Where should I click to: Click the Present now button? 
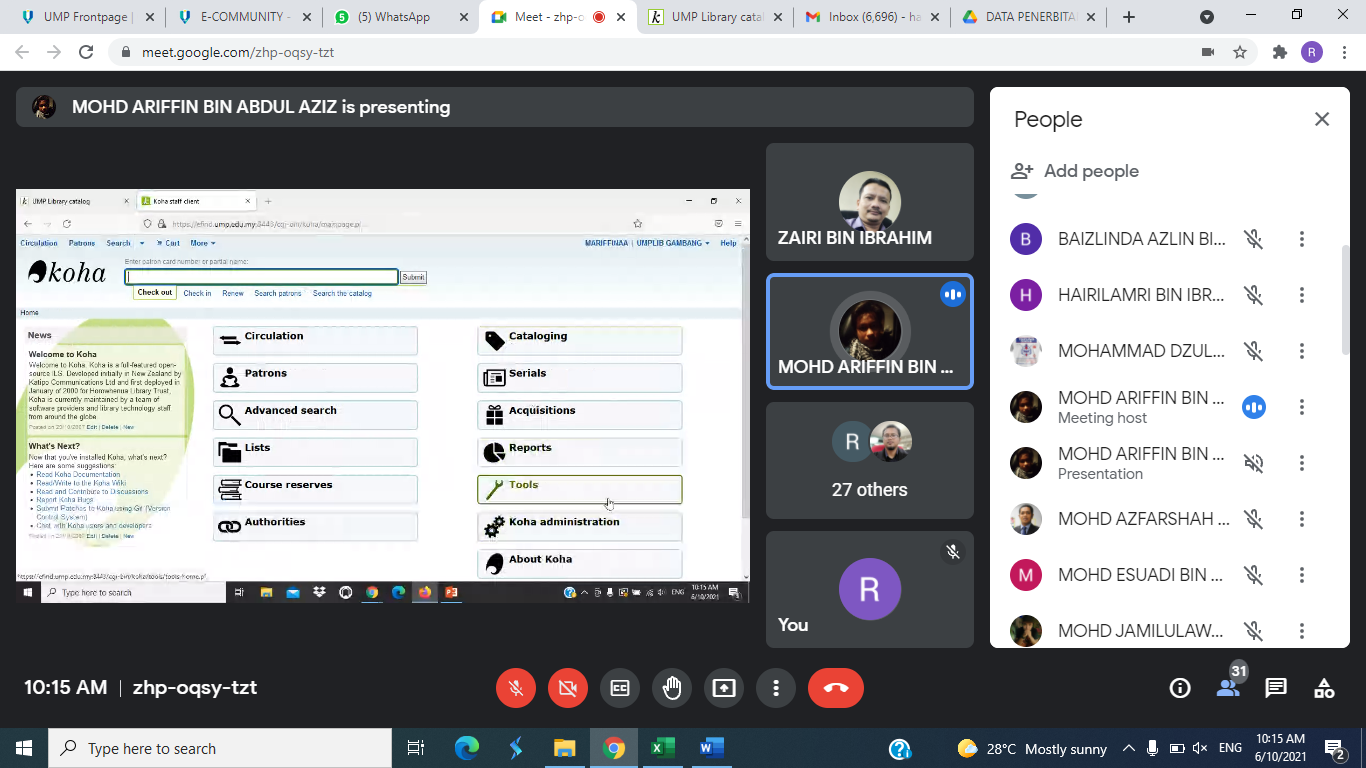point(724,688)
